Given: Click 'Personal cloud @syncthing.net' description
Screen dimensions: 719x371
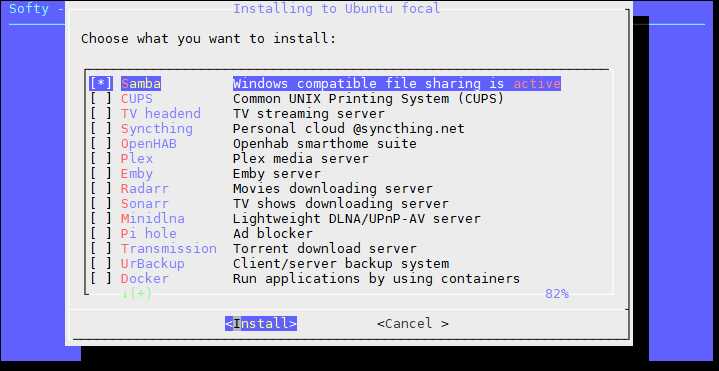Looking at the screenshot, I should [348, 129].
